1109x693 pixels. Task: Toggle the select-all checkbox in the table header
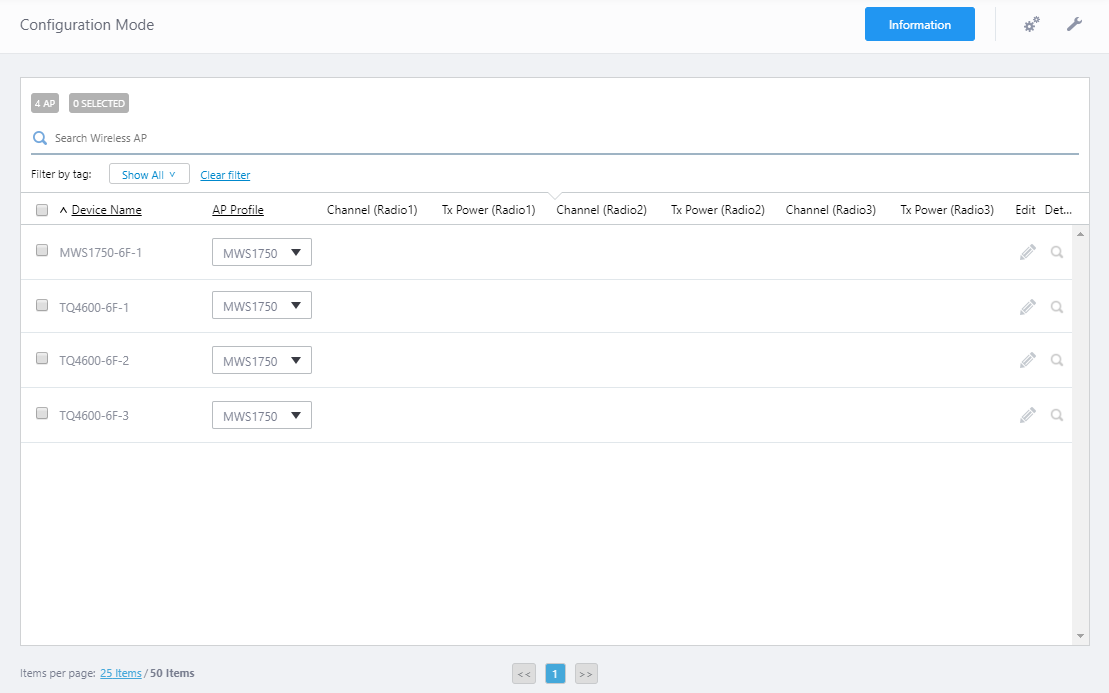point(42,210)
